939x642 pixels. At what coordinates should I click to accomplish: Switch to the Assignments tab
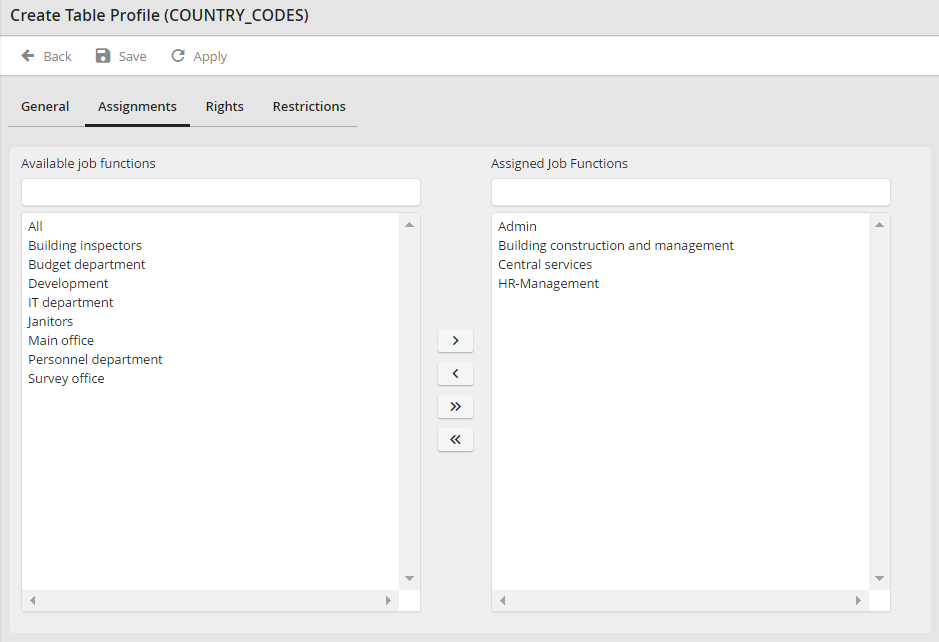[x=137, y=107]
